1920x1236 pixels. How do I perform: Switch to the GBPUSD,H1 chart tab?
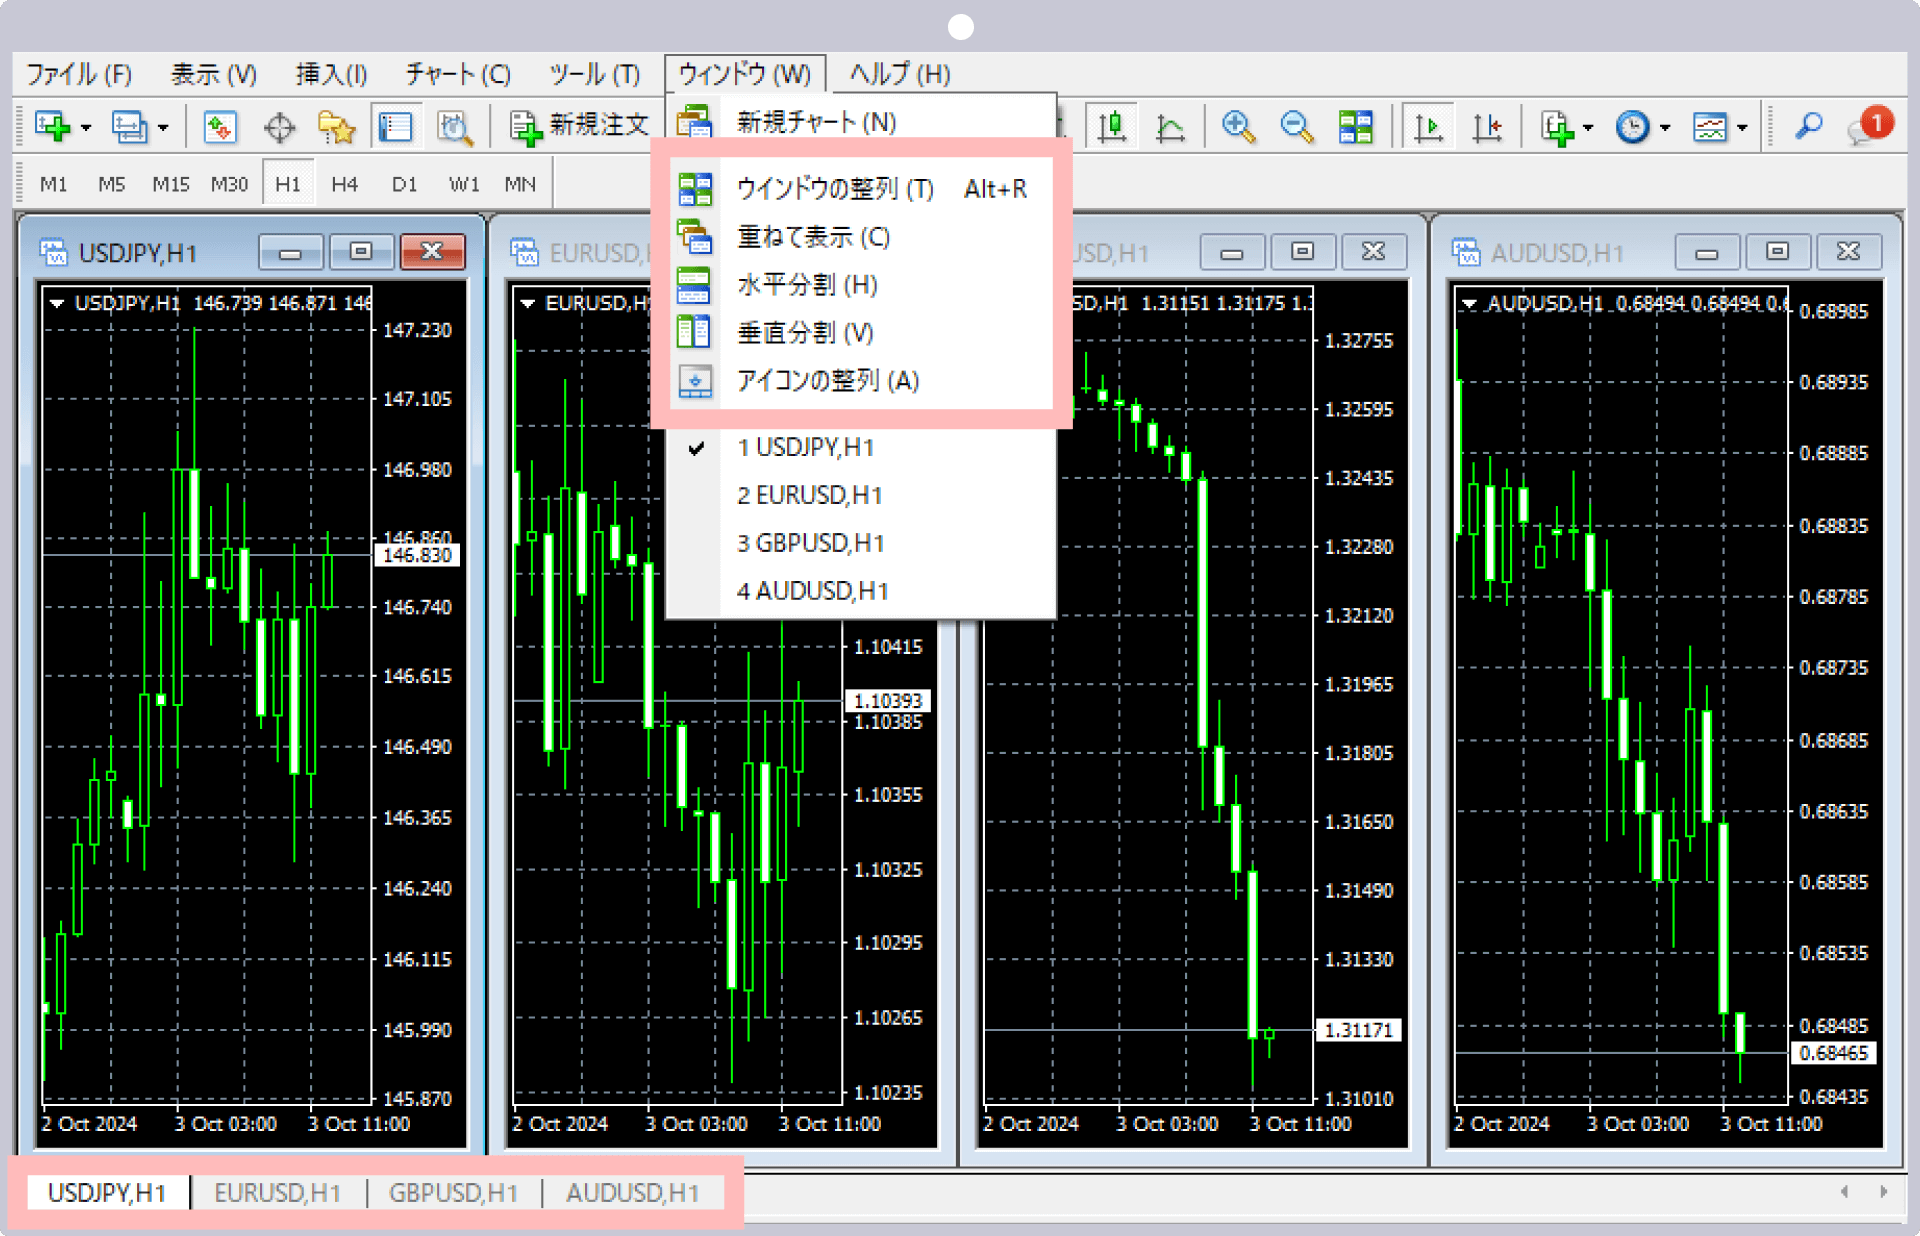(453, 1193)
